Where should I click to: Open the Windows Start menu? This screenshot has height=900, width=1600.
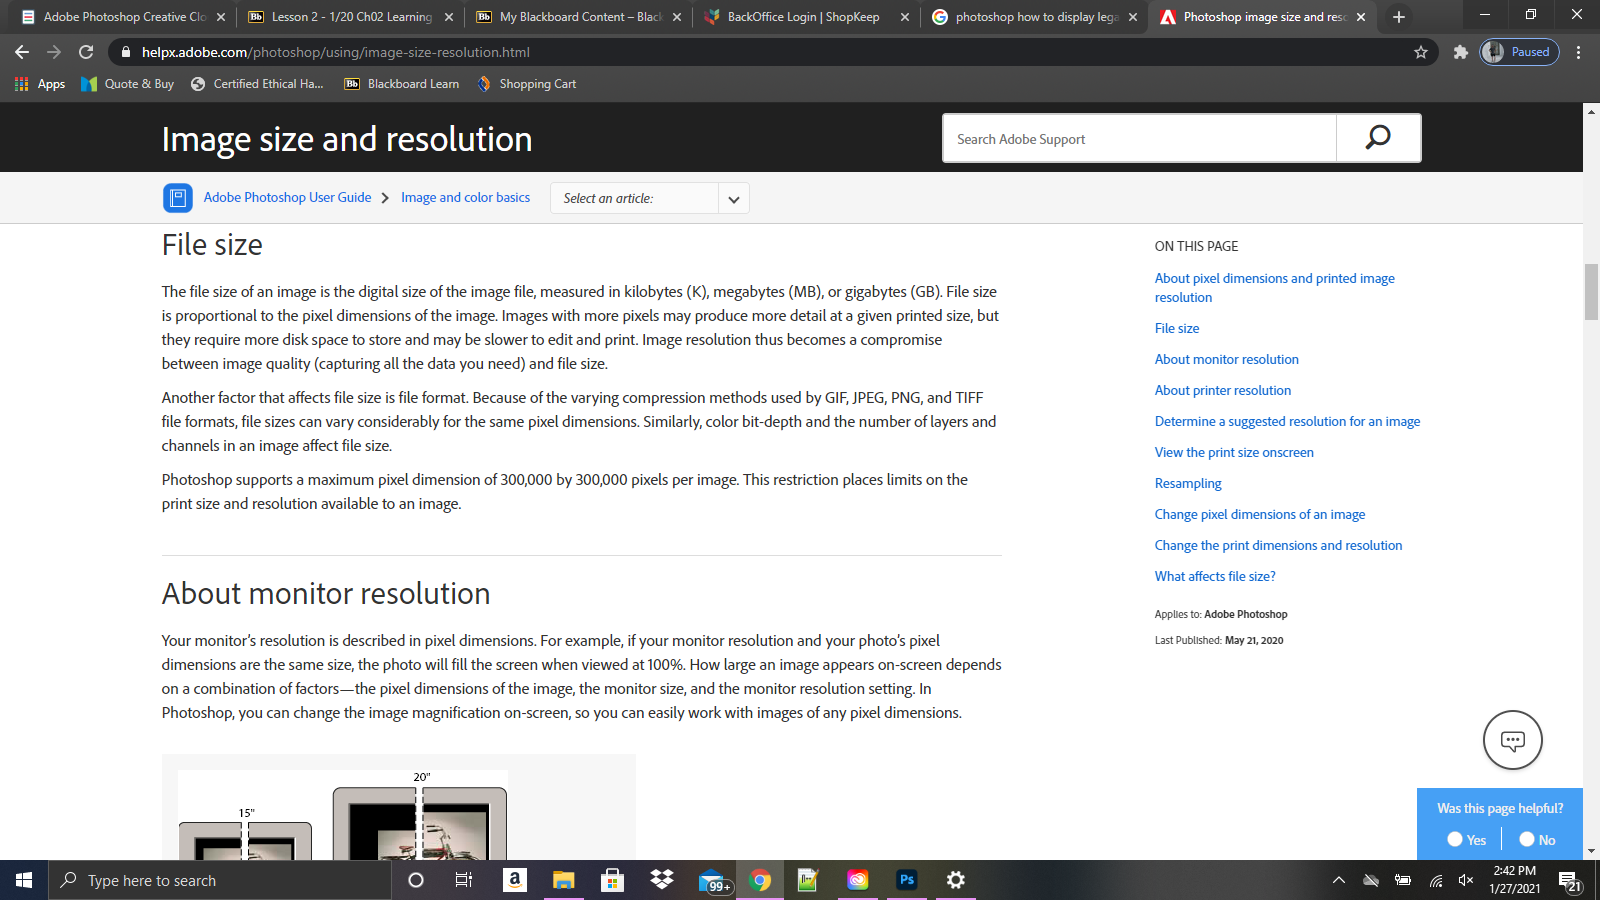tap(24, 880)
